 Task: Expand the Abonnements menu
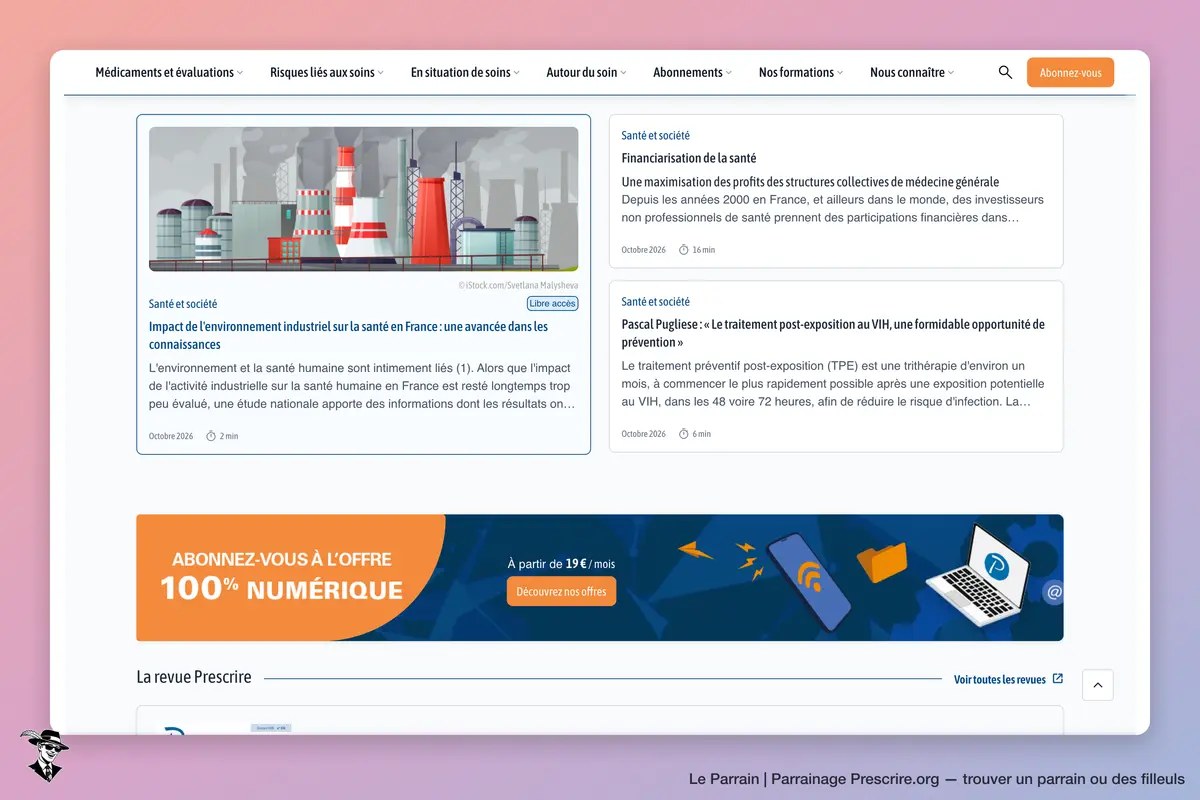(x=692, y=72)
